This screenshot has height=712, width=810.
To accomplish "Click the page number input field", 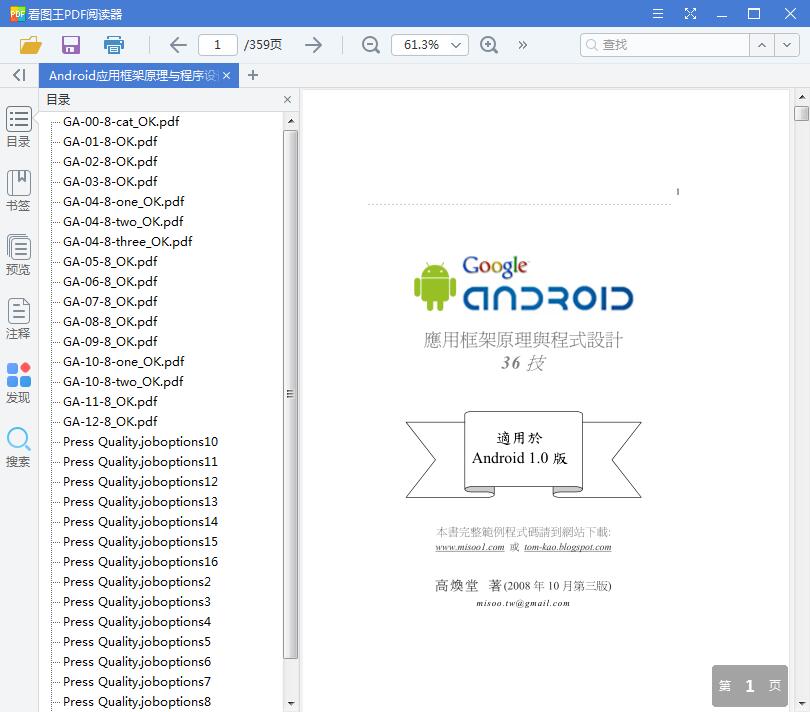I will click(217, 45).
